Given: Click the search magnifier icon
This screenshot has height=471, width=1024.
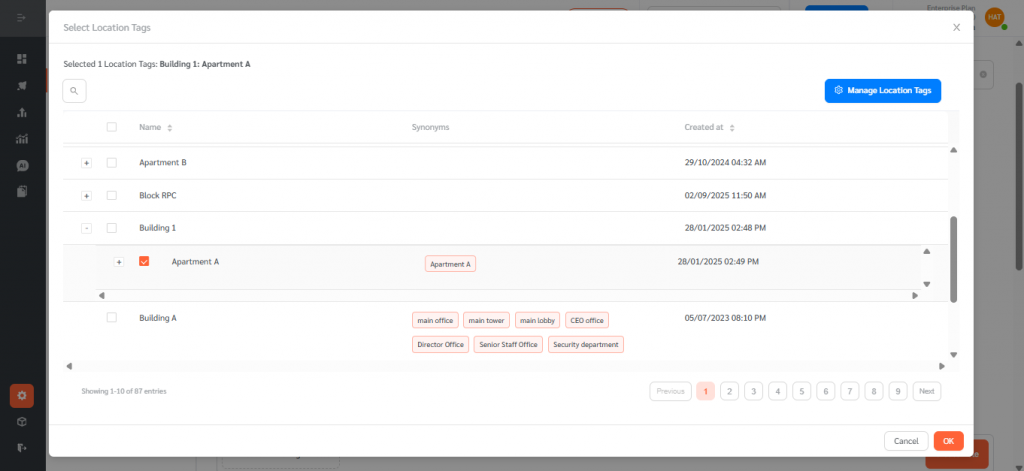Looking at the screenshot, I should click(x=74, y=91).
